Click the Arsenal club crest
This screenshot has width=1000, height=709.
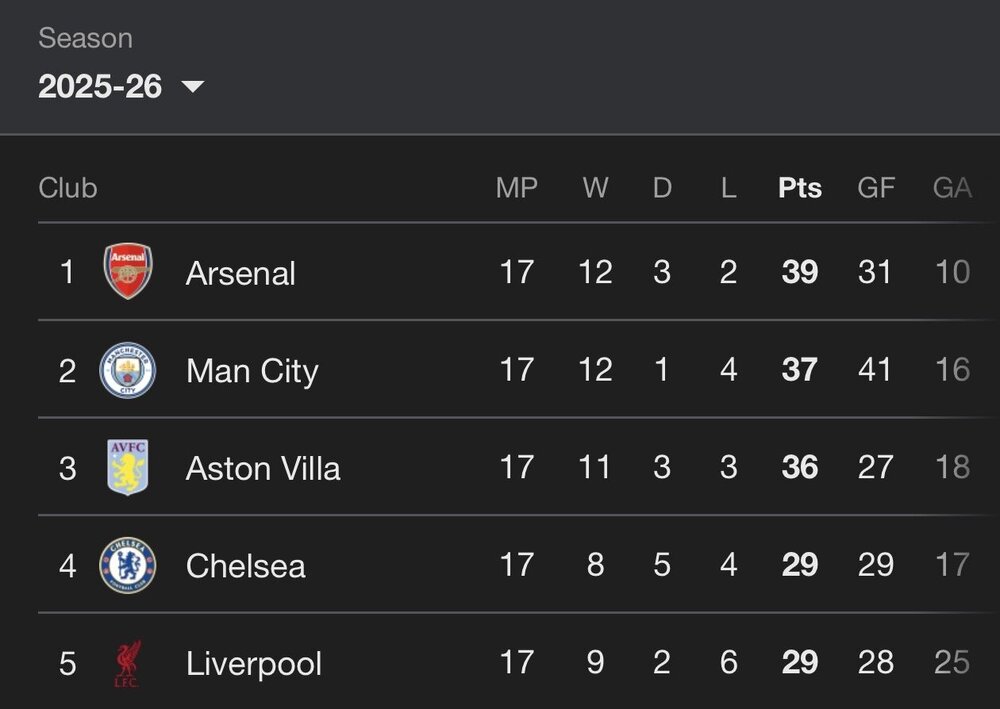click(x=128, y=271)
